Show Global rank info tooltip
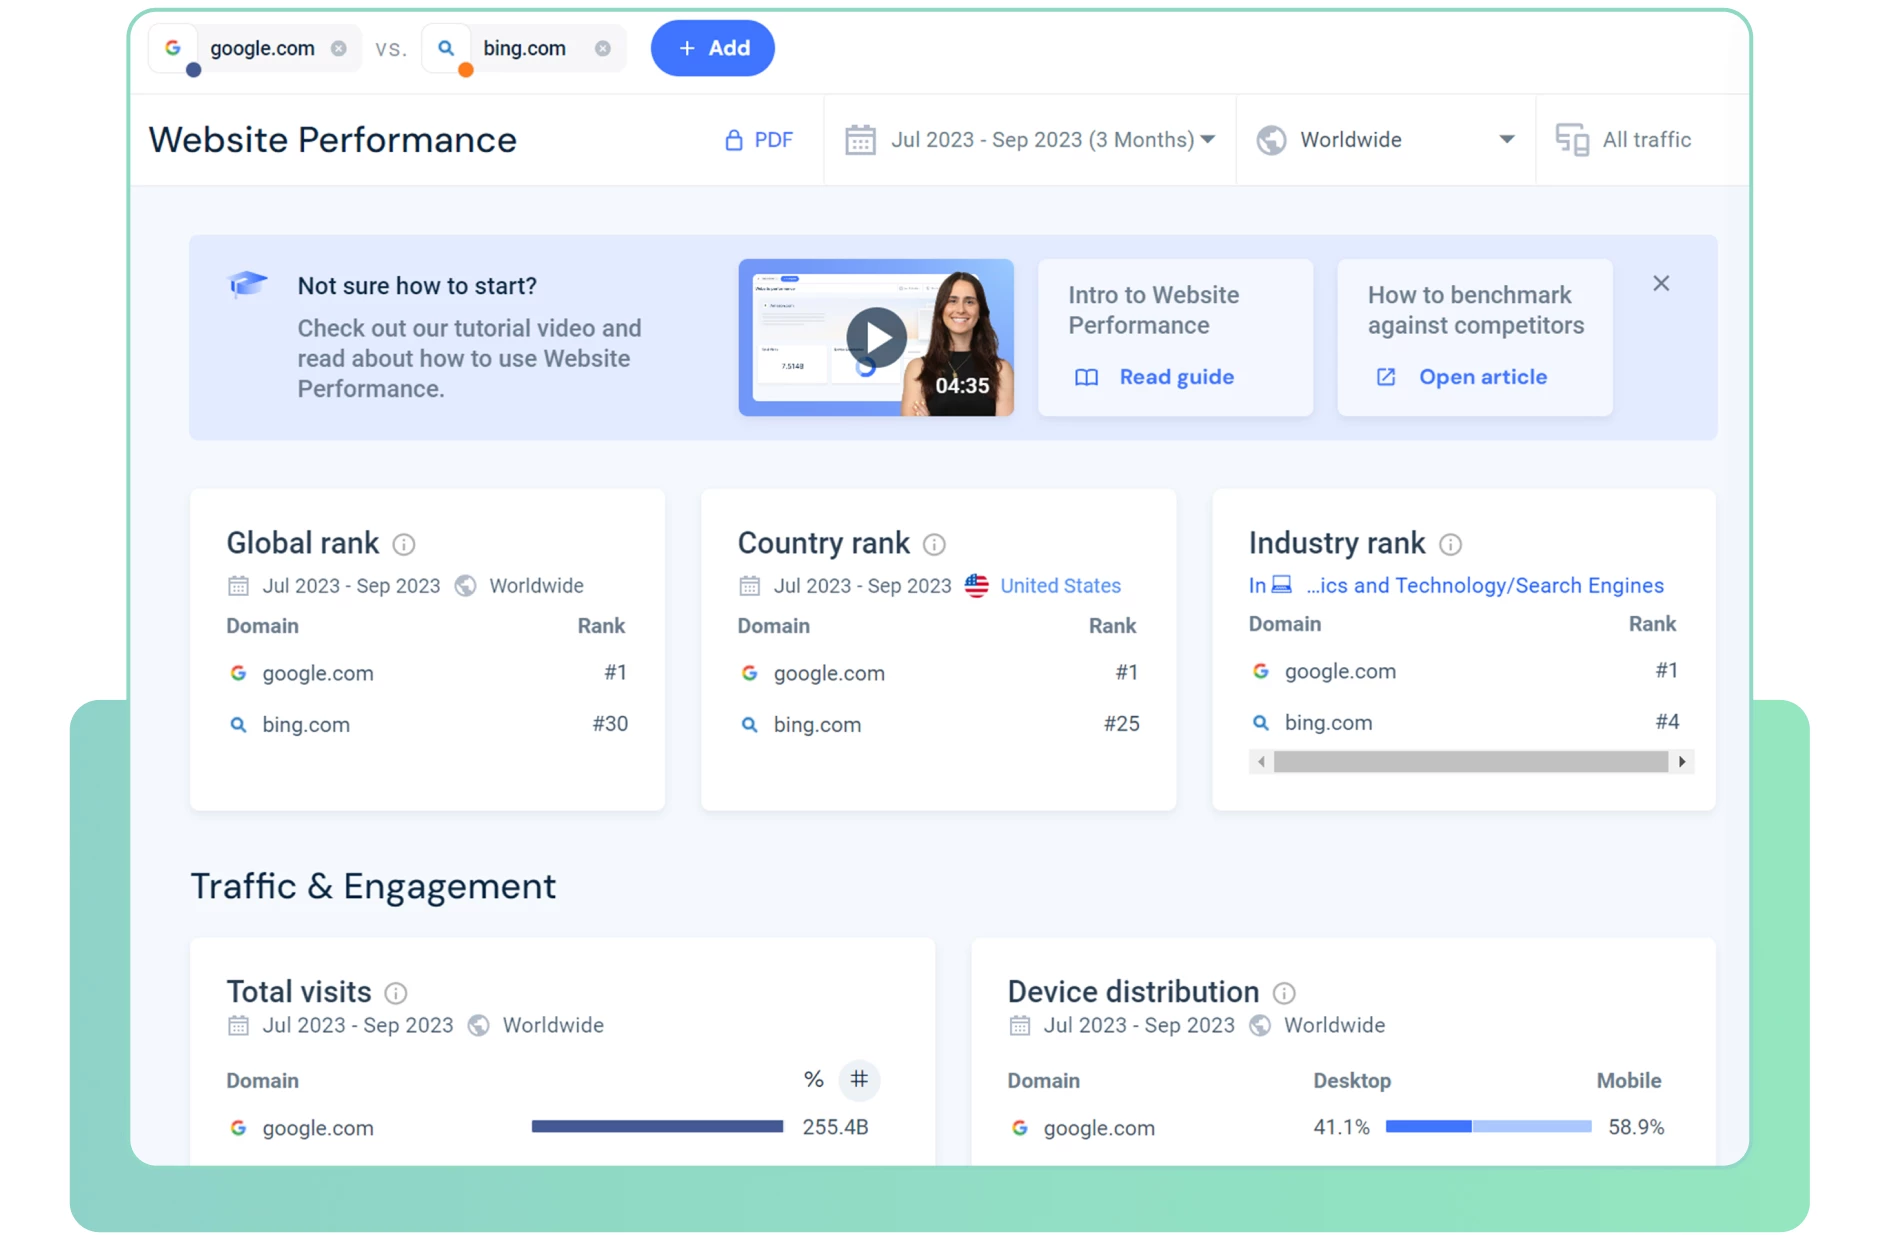This screenshot has height=1235, width=1879. tap(403, 544)
